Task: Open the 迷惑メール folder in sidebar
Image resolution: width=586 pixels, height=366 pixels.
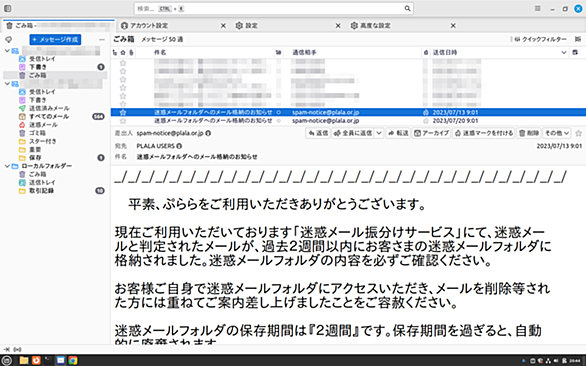Action: click(43, 125)
